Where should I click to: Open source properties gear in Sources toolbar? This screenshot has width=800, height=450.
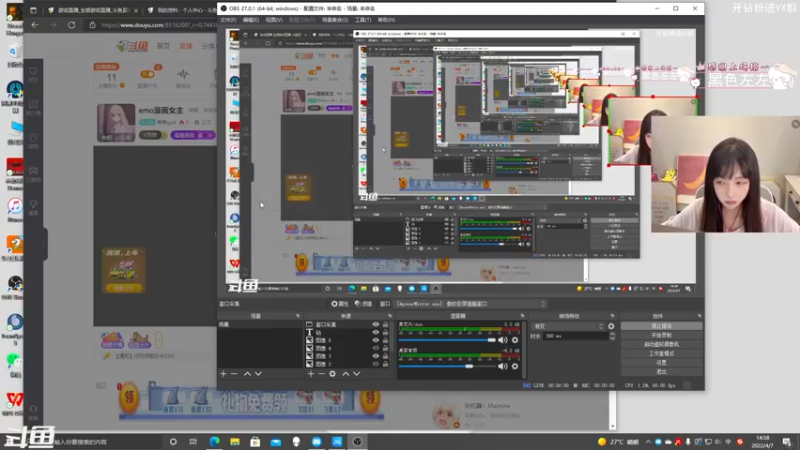[332, 374]
